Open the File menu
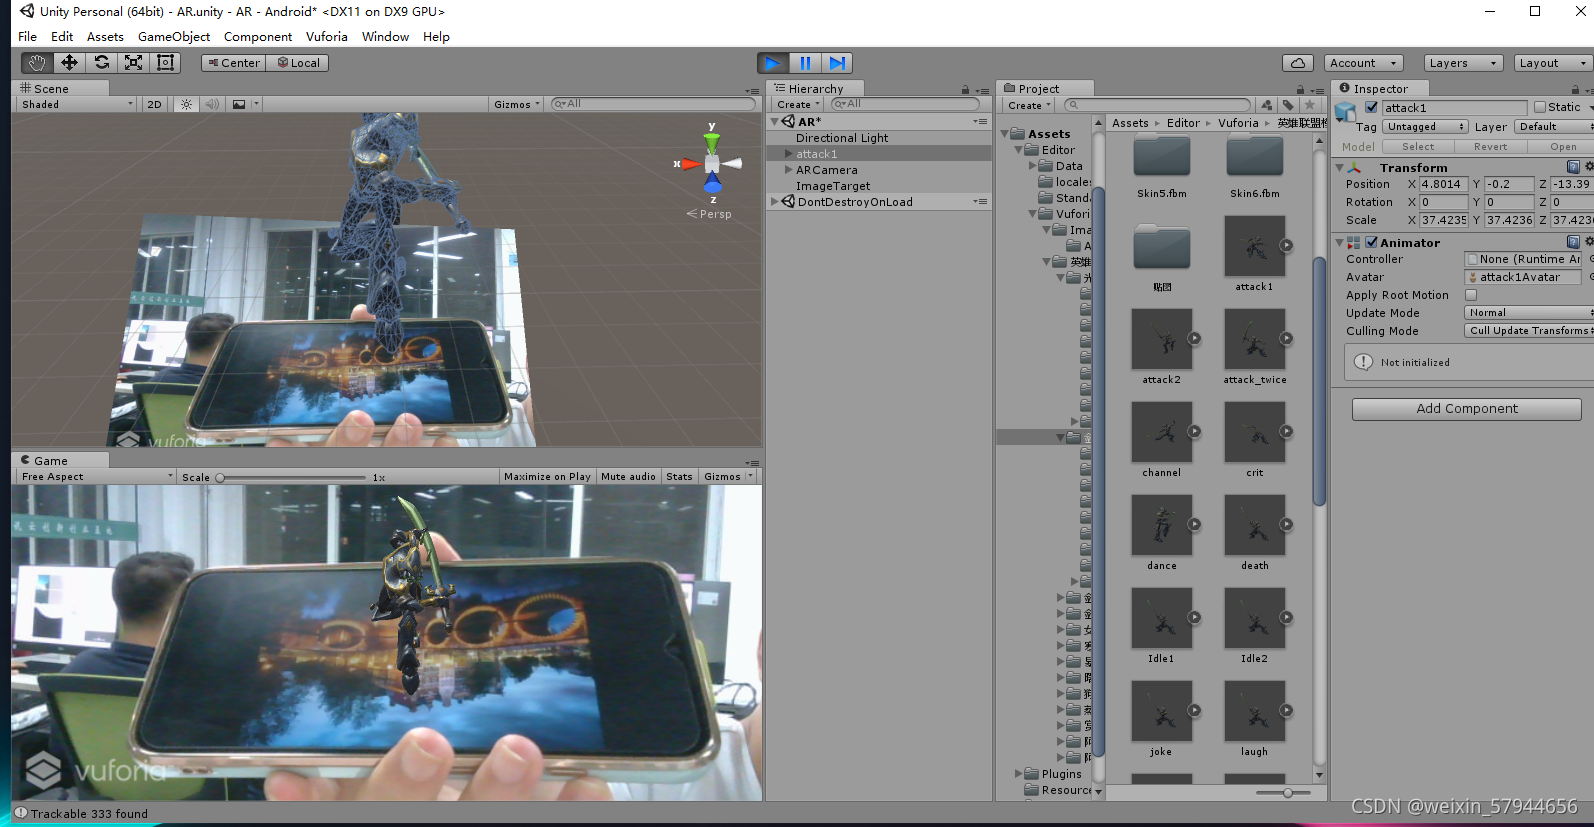Viewport: 1594px width, 827px height. [x=27, y=36]
